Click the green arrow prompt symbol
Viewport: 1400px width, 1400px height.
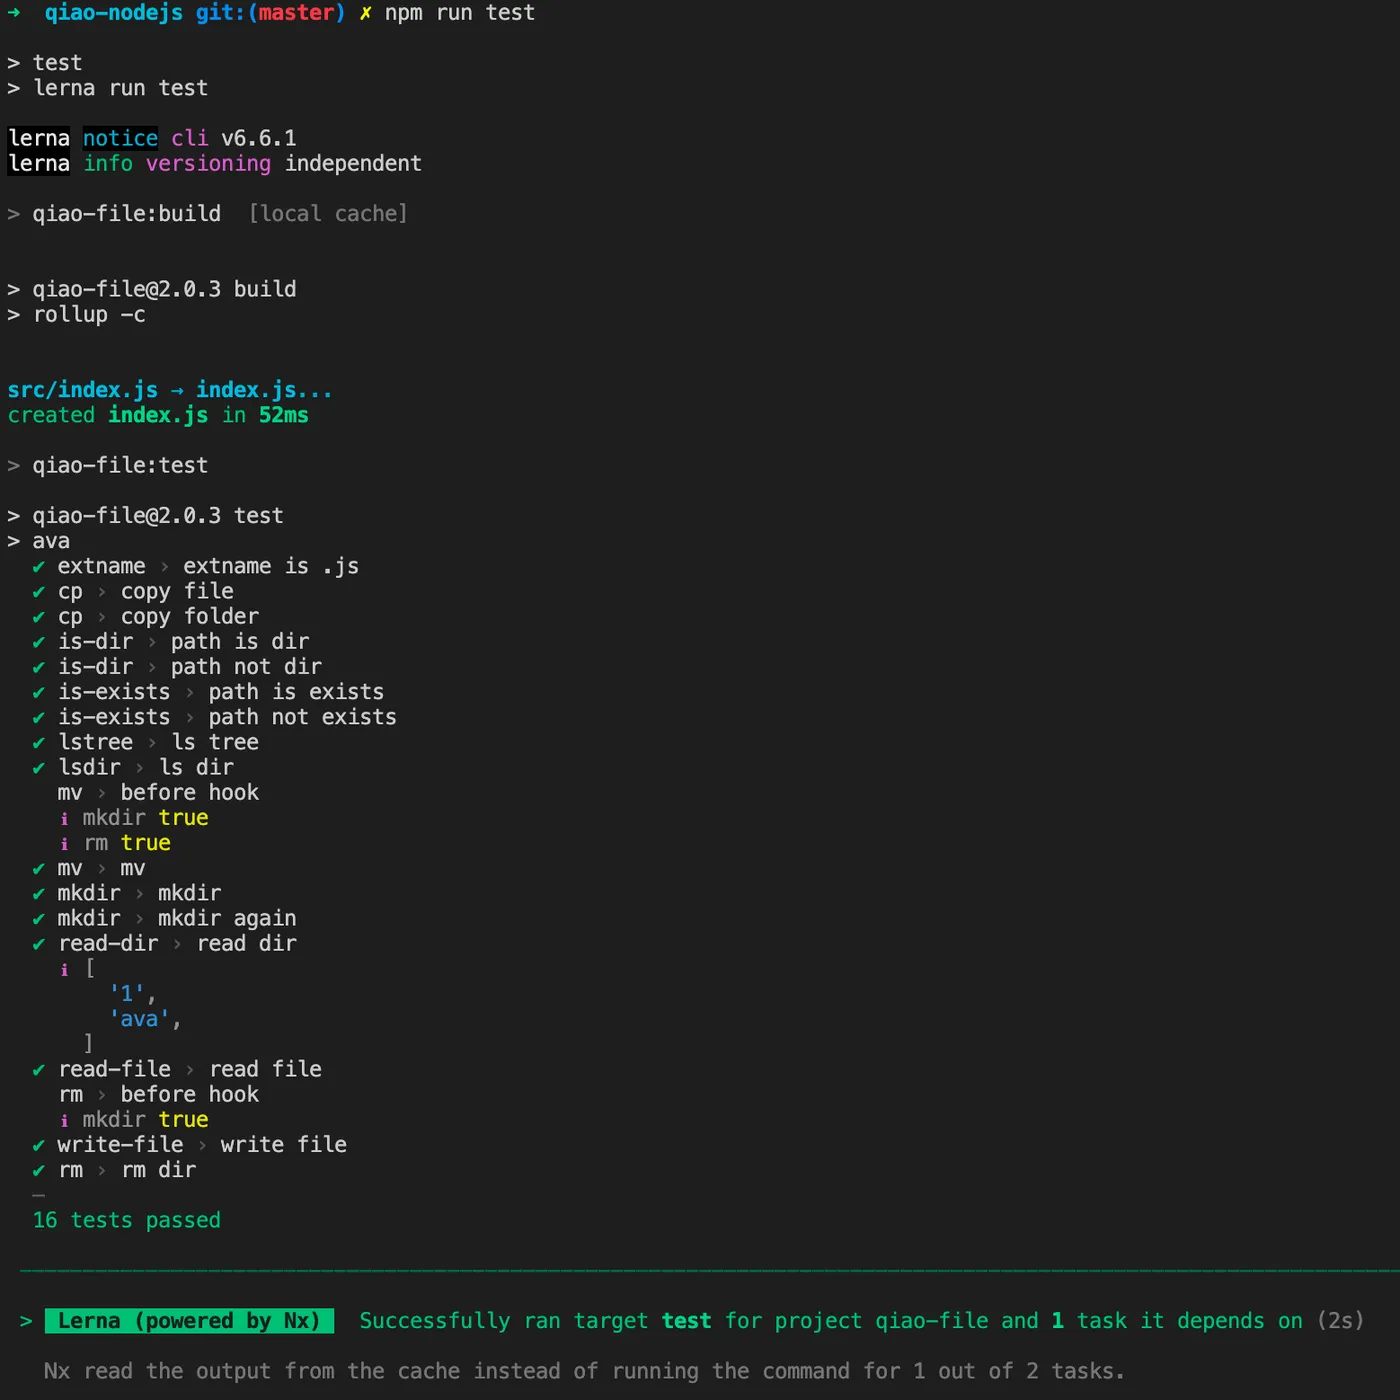(14, 13)
